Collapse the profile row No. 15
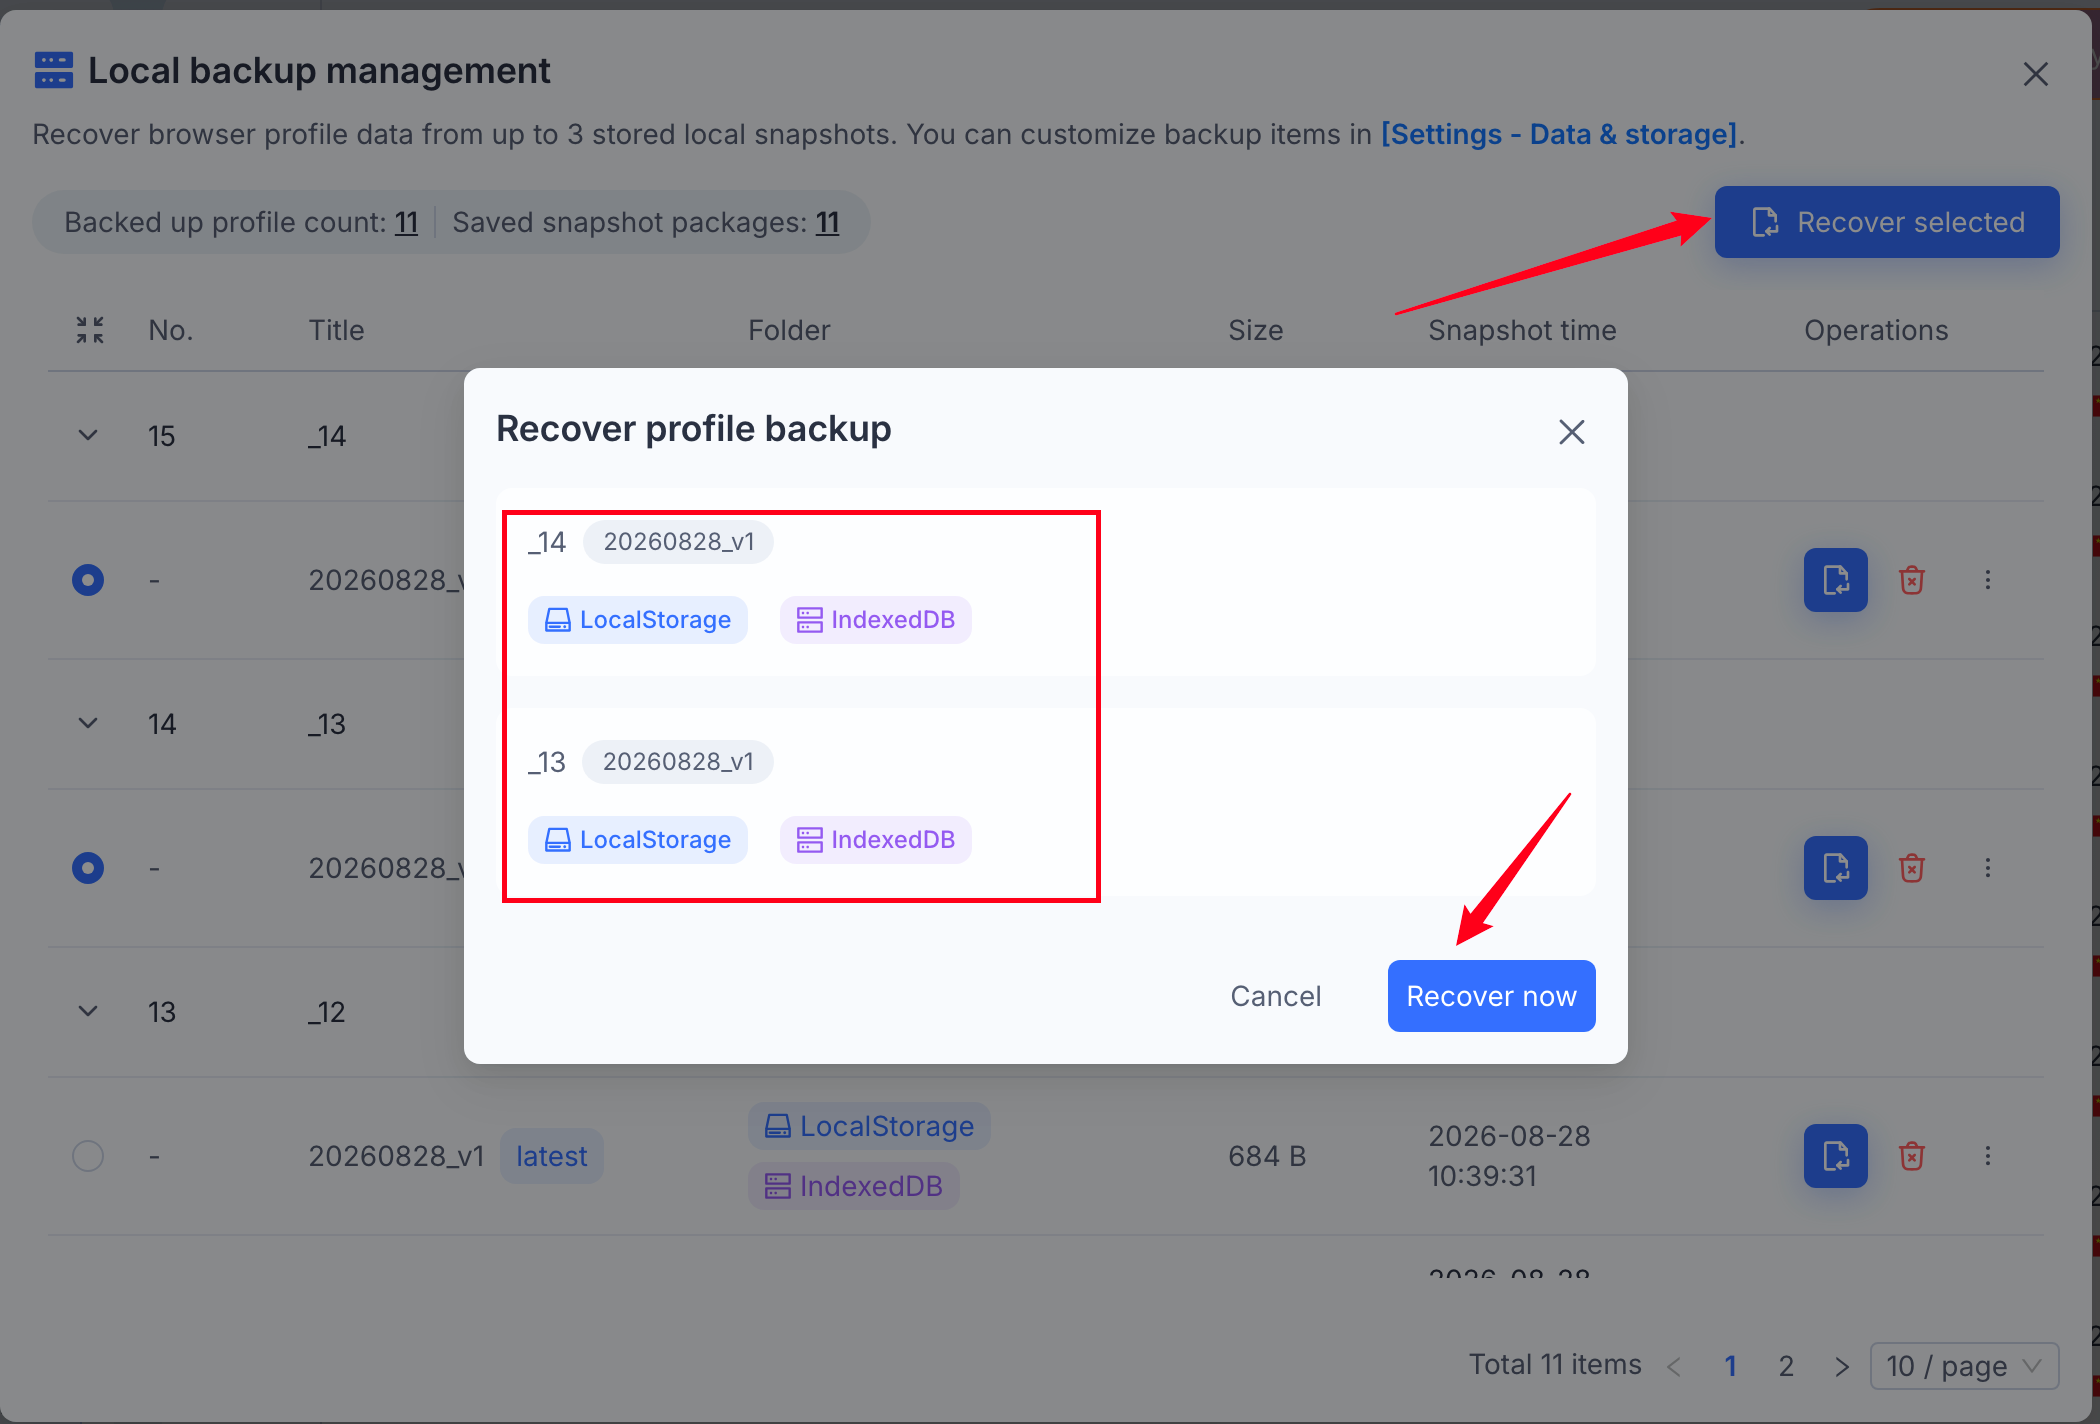2100x1424 pixels. click(88, 436)
